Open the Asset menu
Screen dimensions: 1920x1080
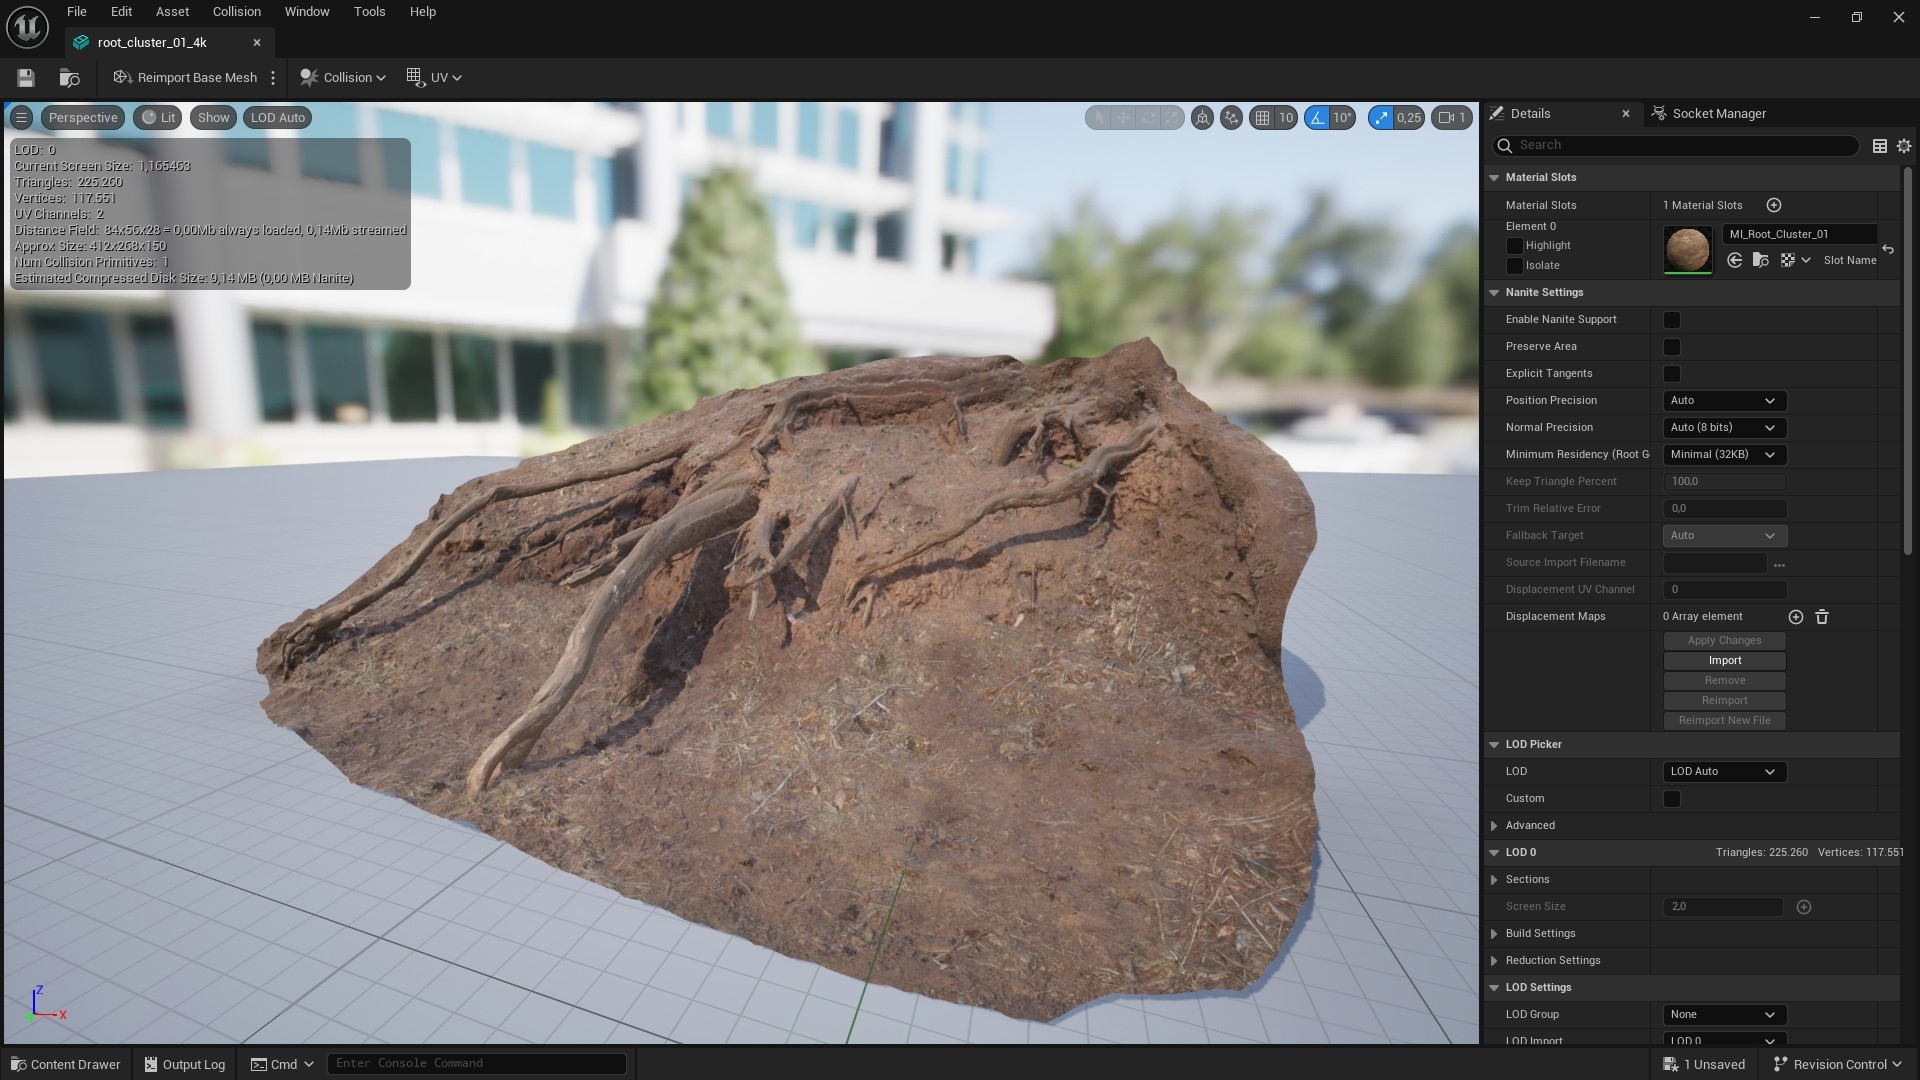point(172,11)
